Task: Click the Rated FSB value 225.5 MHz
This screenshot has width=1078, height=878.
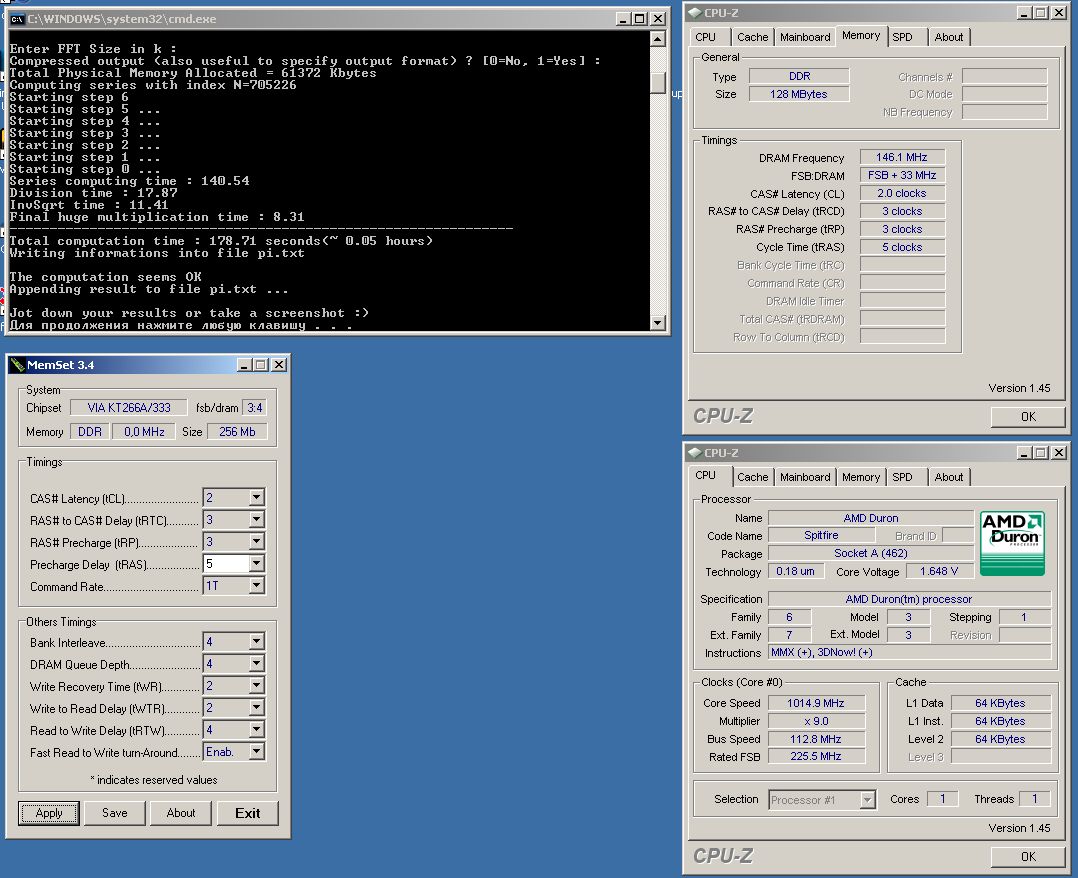Action: (815, 756)
